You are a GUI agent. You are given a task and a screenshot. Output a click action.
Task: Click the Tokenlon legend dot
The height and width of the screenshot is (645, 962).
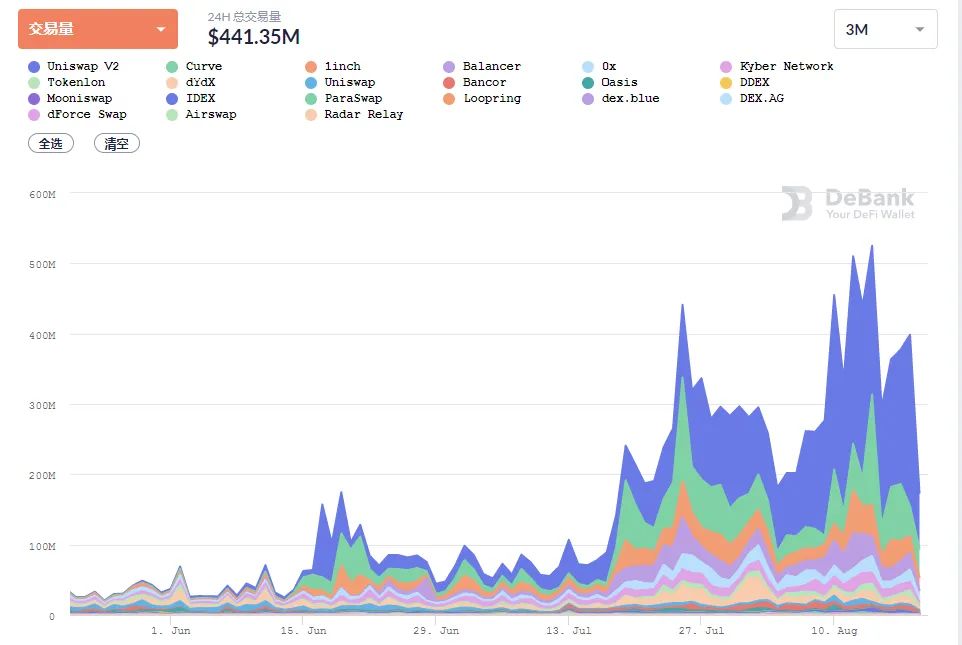coord(34,83)
